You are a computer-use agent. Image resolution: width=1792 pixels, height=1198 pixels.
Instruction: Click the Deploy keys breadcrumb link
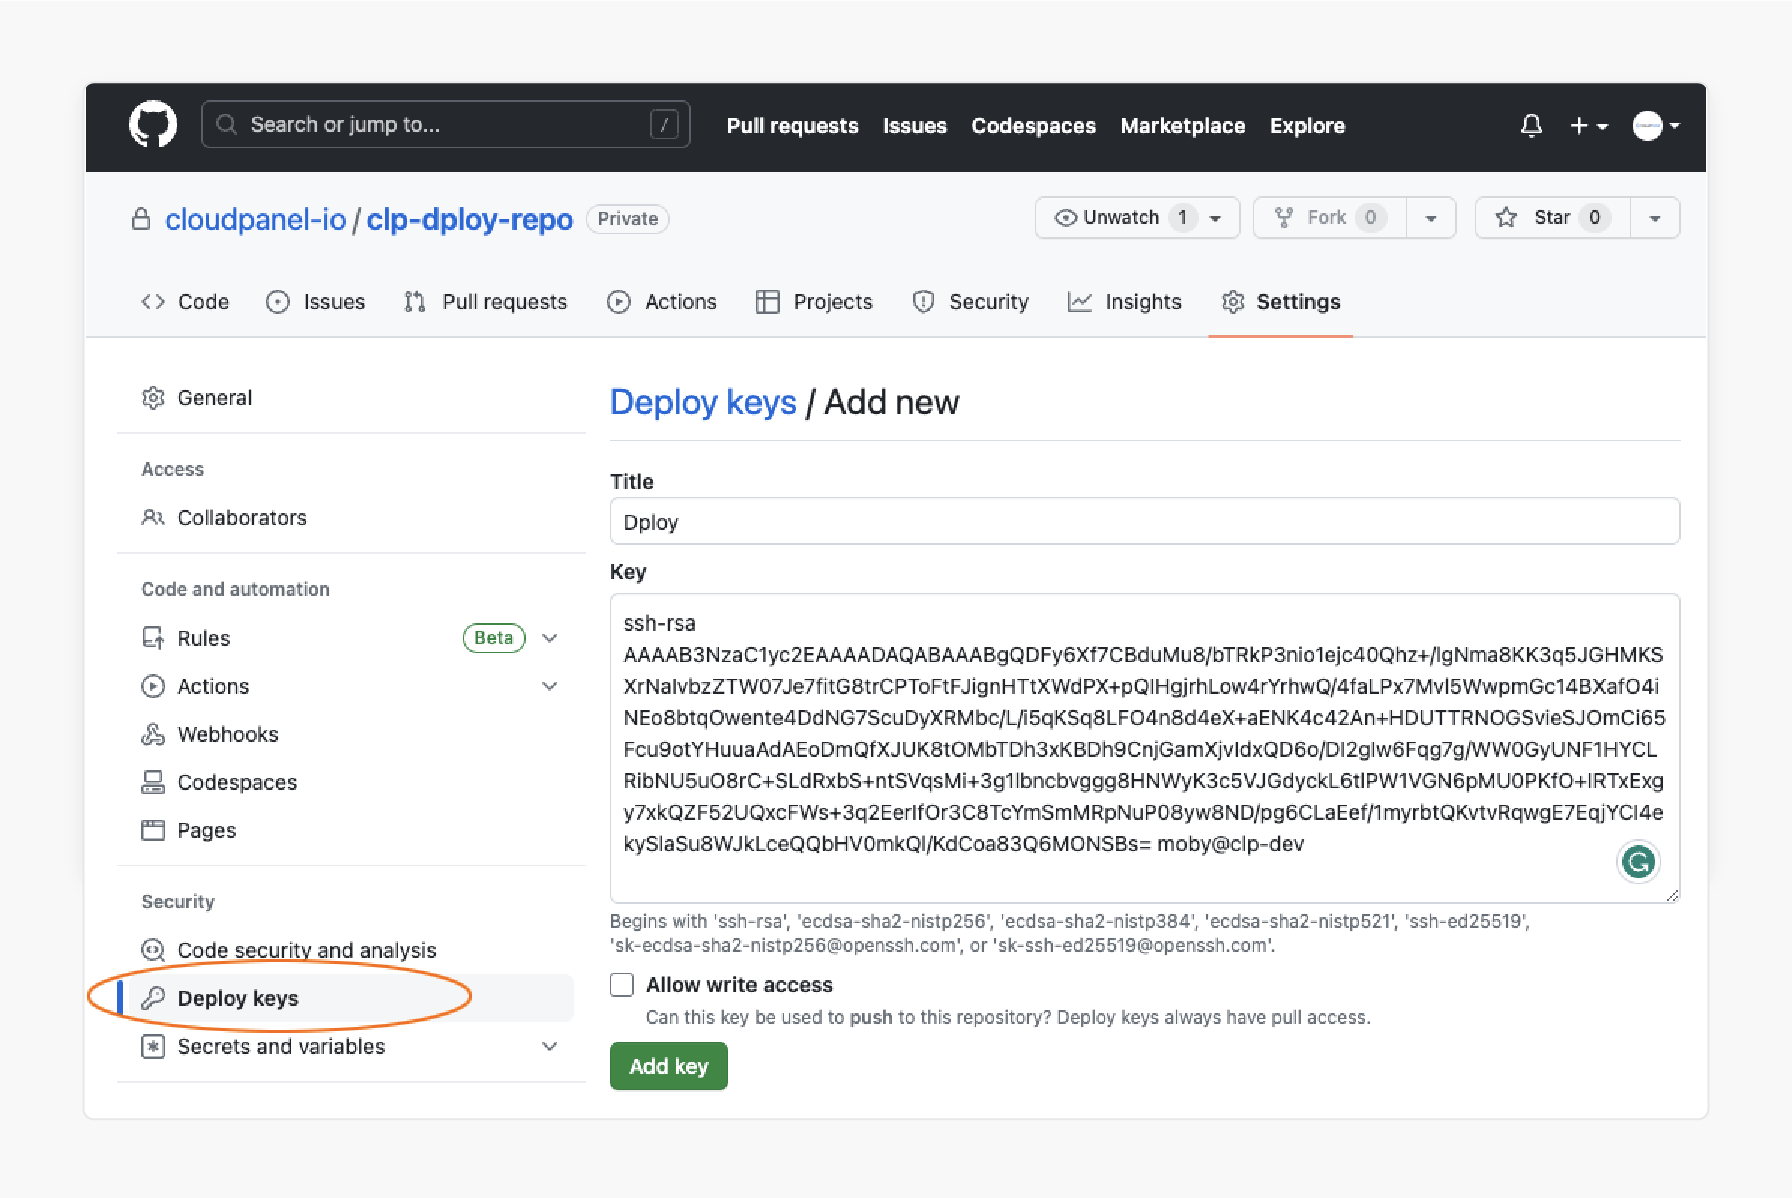pyautogui.click(x=703, y=402)
